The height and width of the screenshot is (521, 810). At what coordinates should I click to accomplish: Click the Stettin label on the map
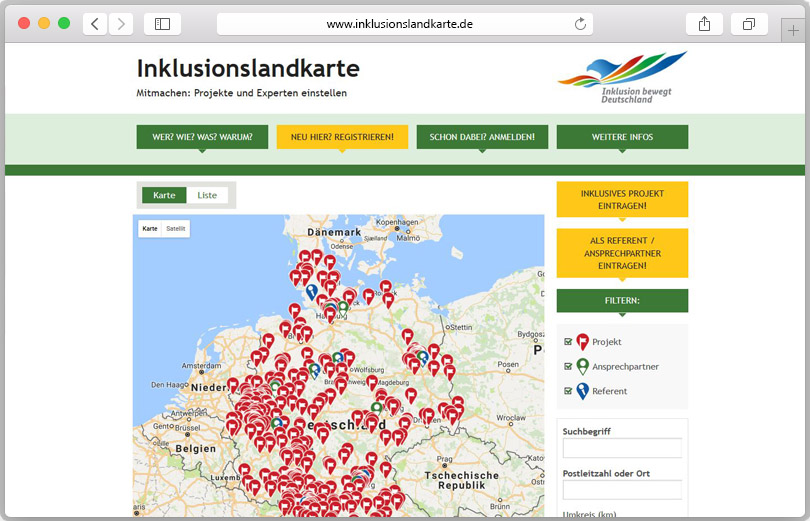click(461, 327)
